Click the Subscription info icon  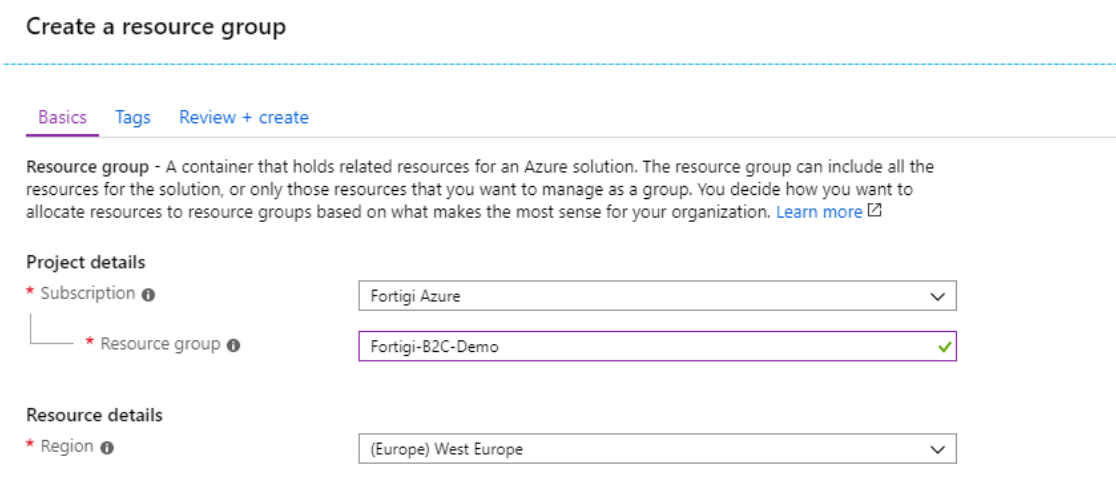148,295
